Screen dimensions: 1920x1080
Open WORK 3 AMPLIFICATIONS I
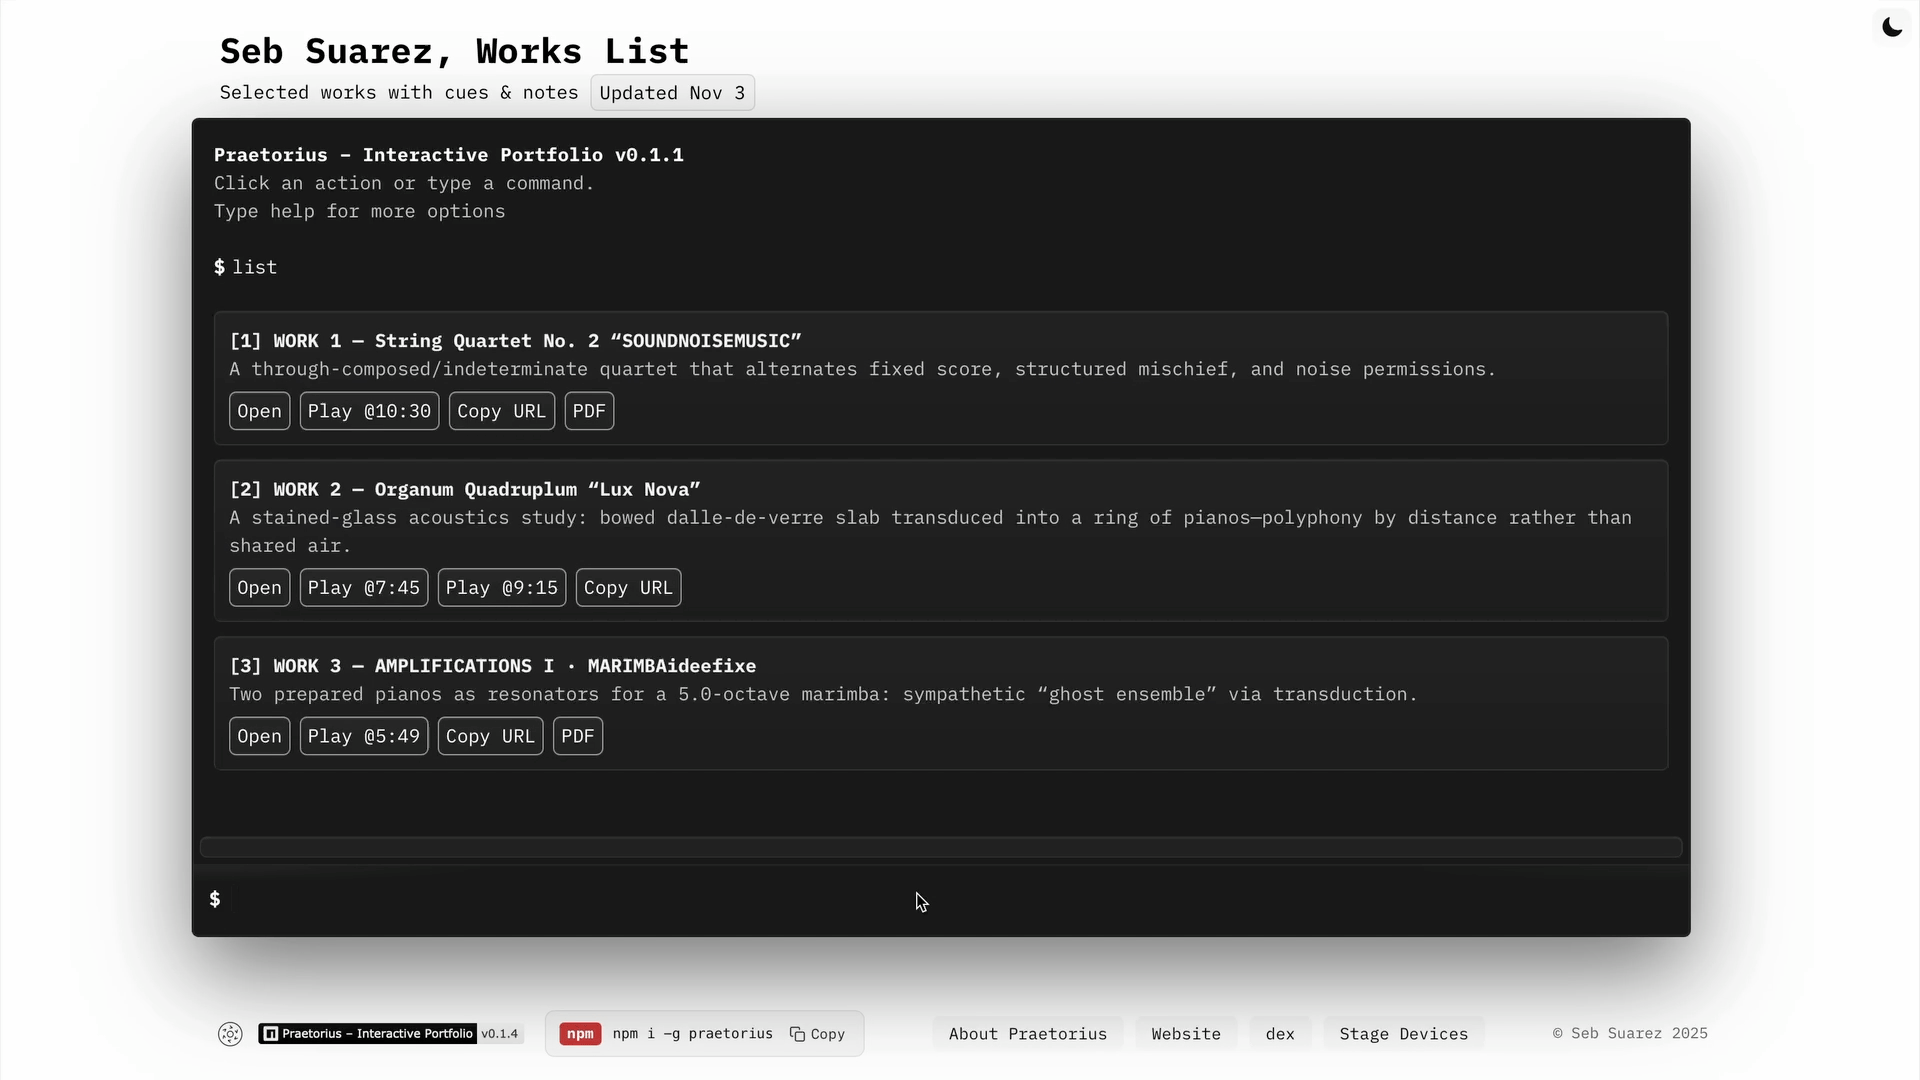coord(259,735)
